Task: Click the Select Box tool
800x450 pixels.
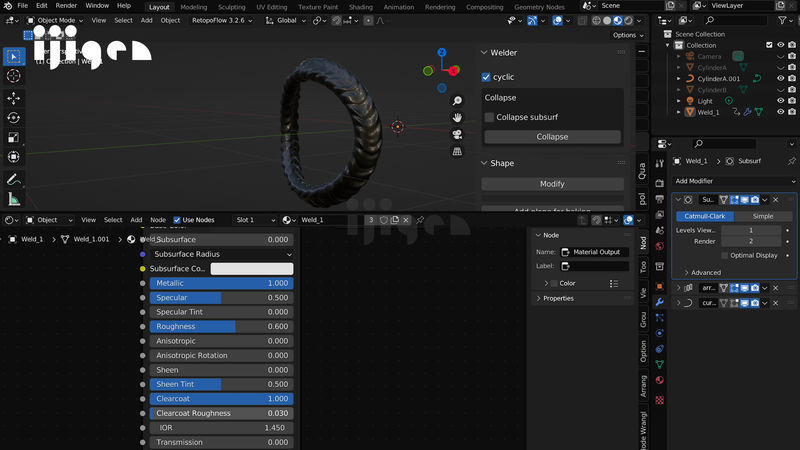Action: pyautogui.click(x=14, y=57)
